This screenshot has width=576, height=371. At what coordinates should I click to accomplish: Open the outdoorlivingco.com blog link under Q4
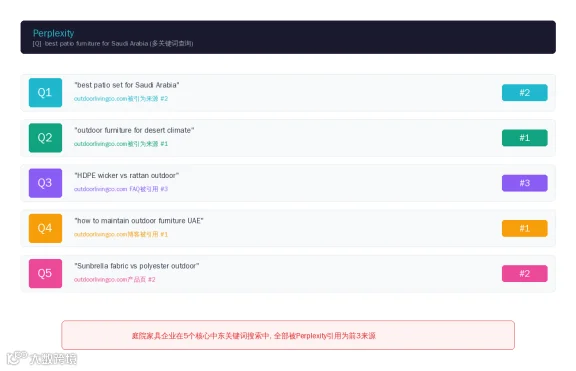[121, 234]
